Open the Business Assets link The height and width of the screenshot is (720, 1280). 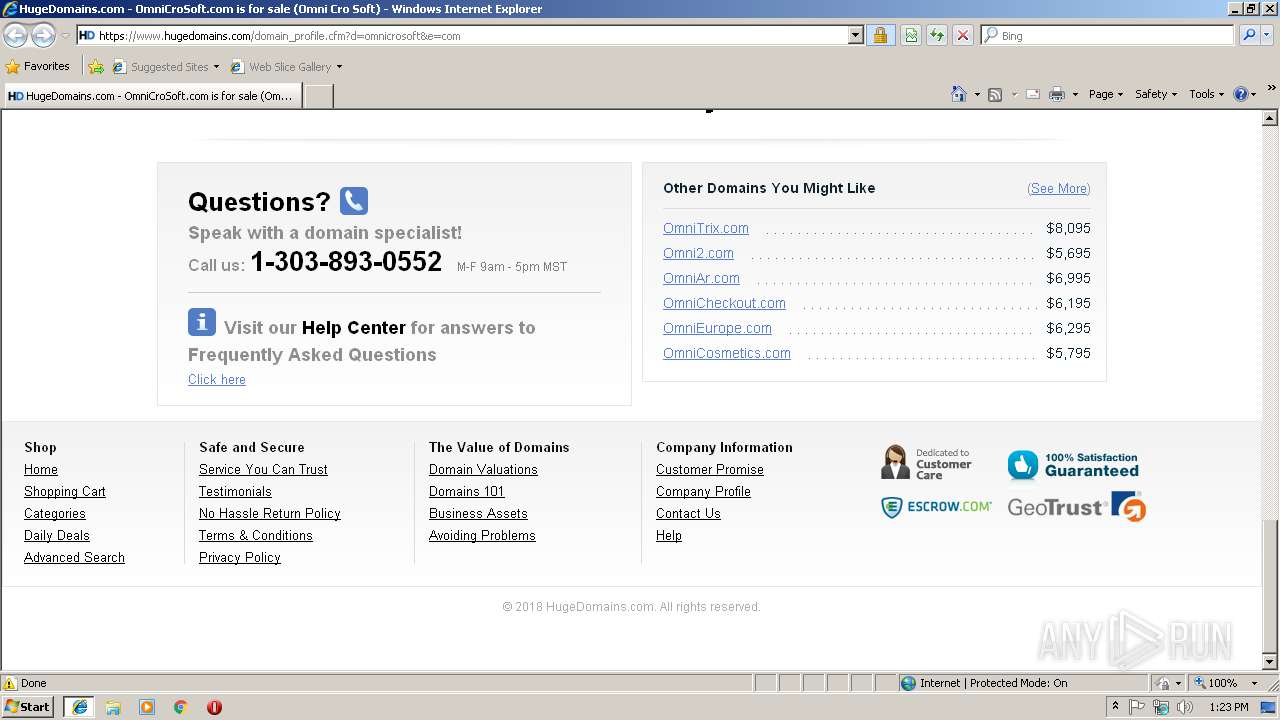[x=478, y=513]
